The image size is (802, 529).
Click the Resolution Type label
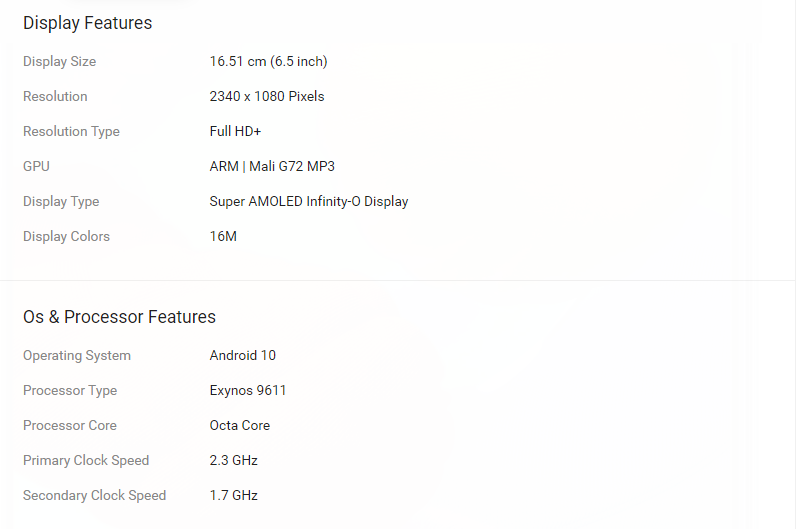71,132
